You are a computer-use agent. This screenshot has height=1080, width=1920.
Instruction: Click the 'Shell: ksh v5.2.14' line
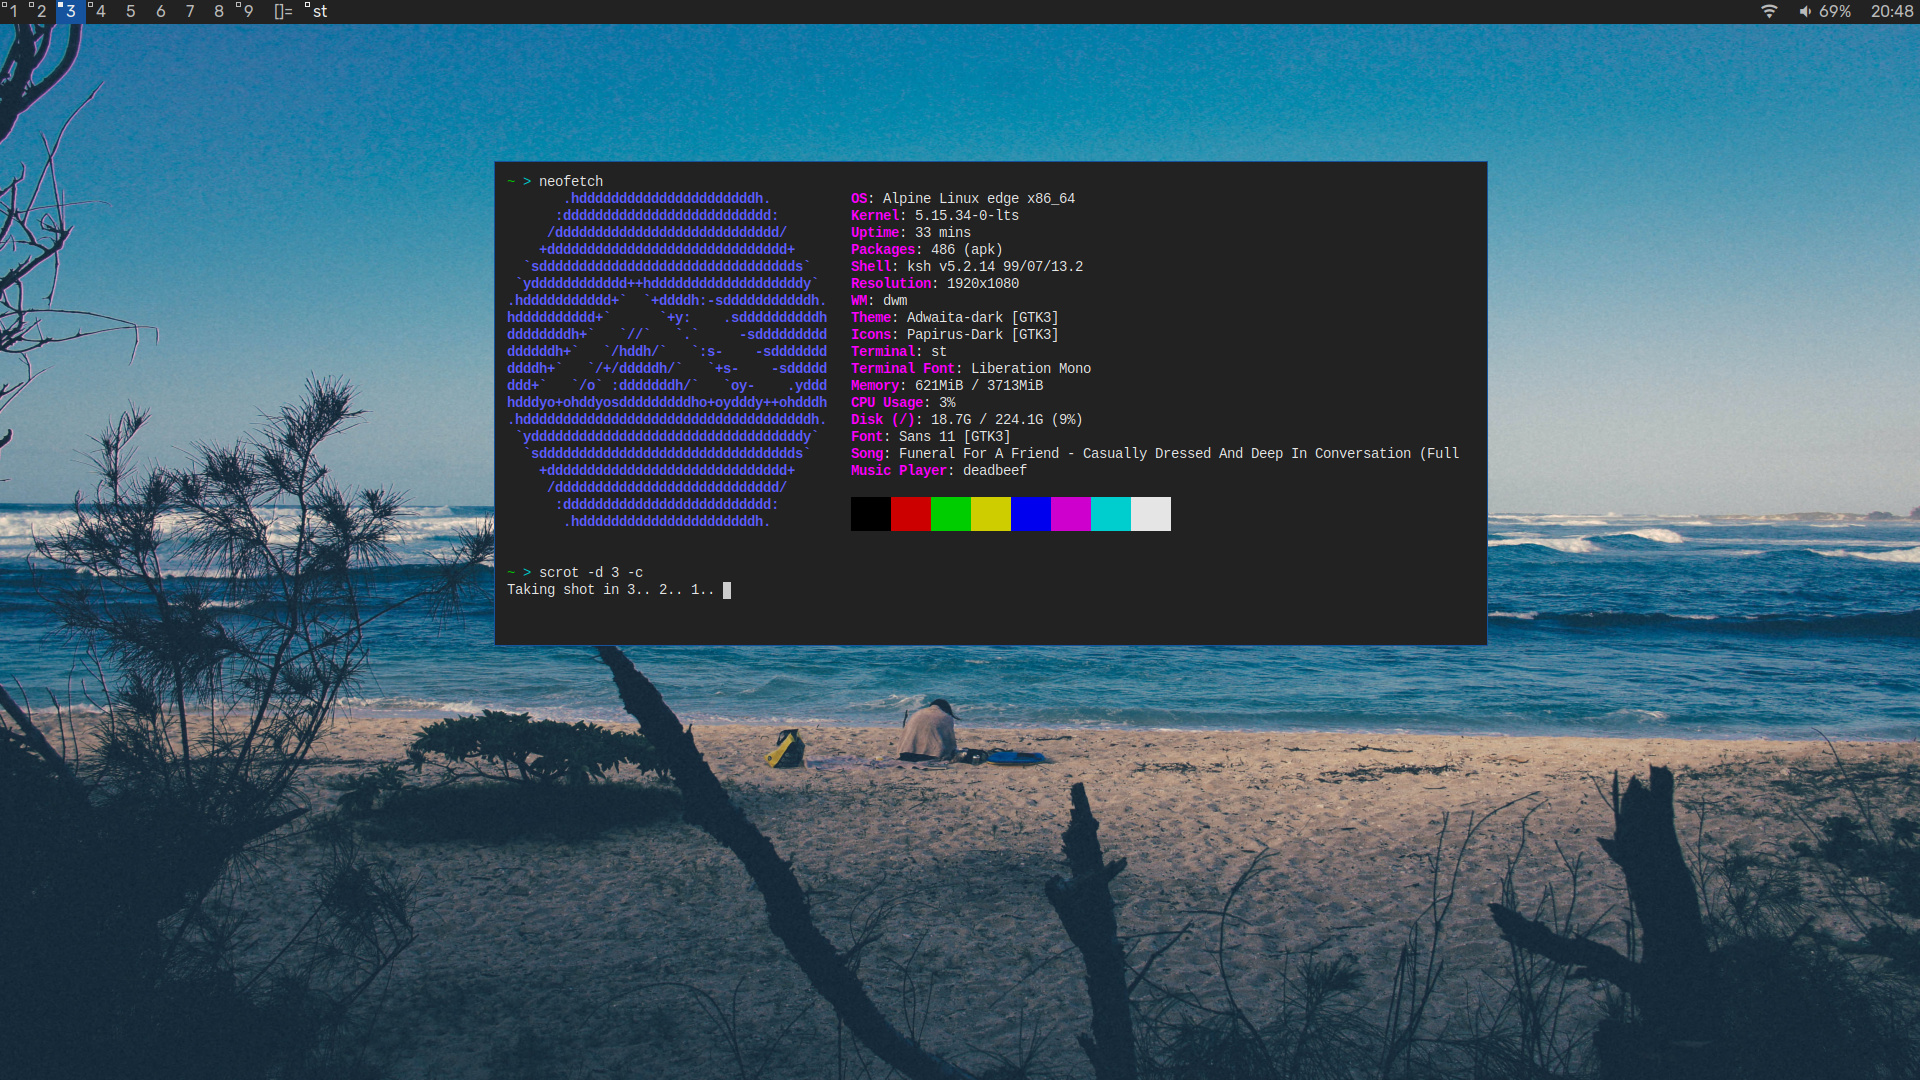pos(967,266)
